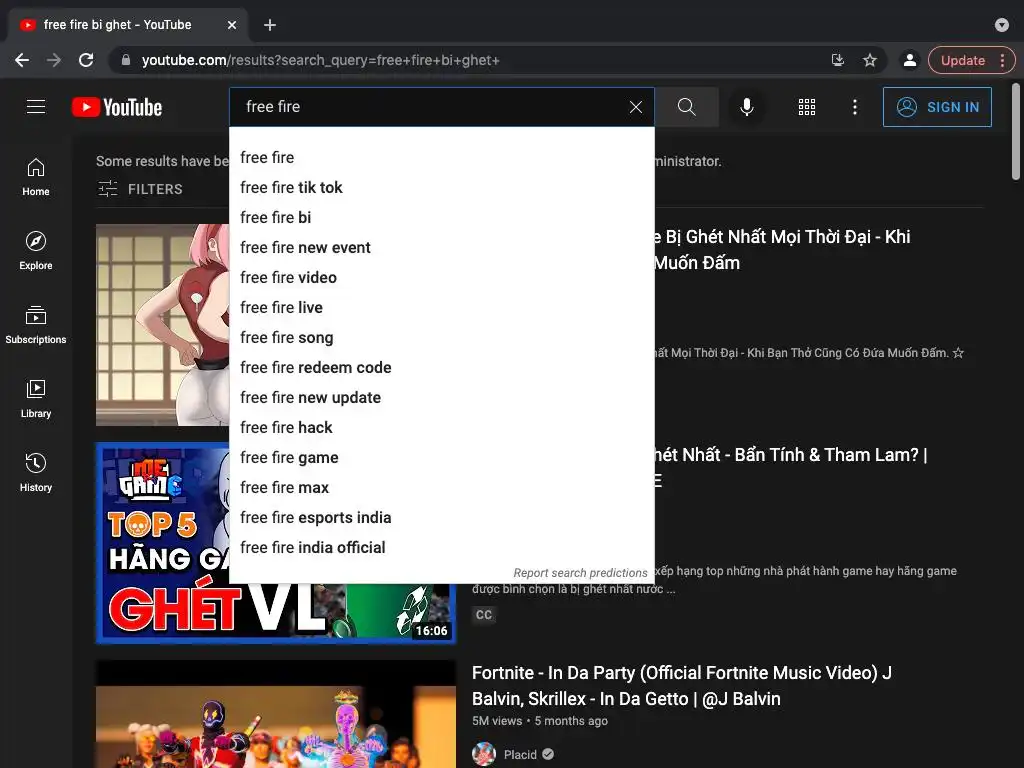The image size is (1024, 768).
Task: Bookmark this page with the star icon
Action: point(869,60)
